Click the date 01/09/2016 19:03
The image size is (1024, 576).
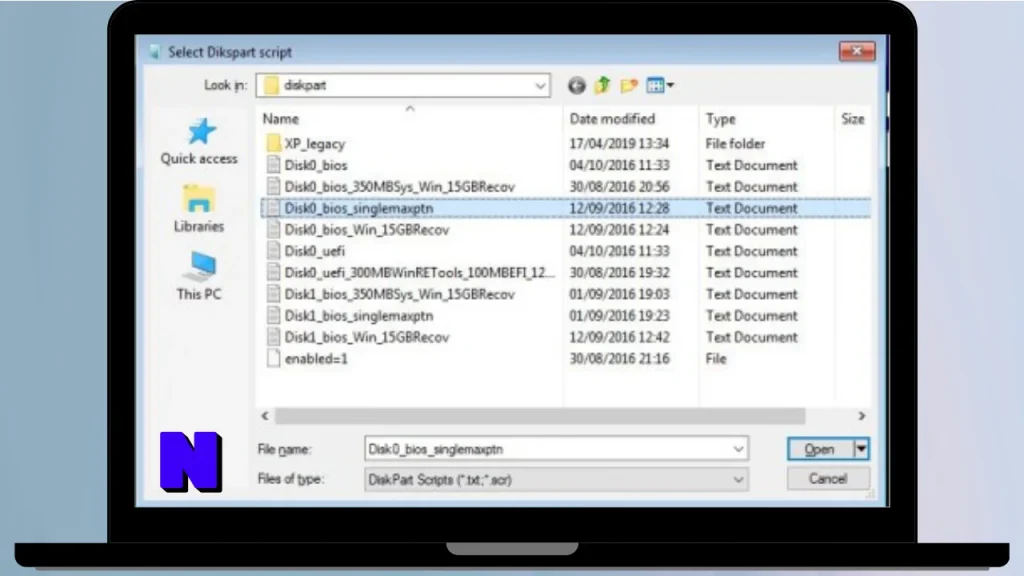click(x=619, y=295)
